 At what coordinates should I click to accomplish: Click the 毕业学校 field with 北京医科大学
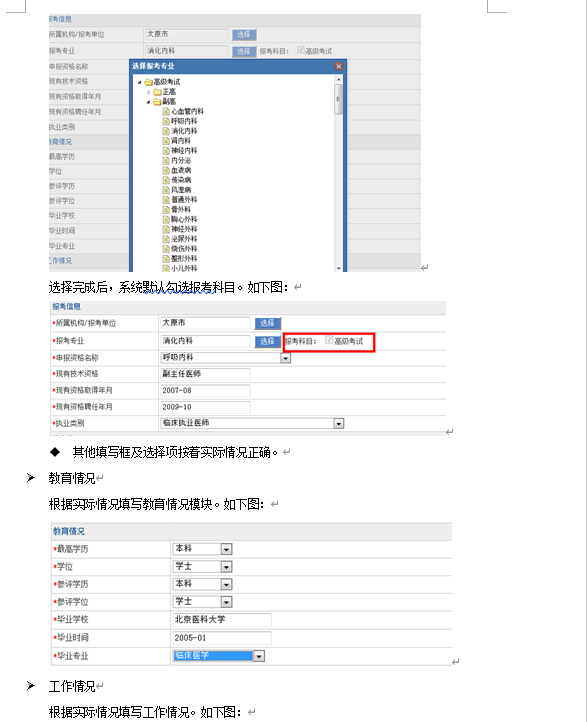(222, 620)
